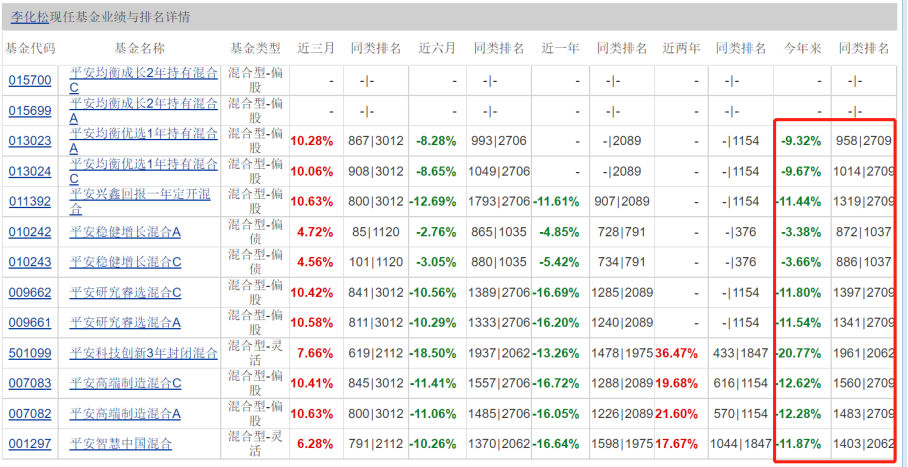The image size is (908, 467).
Task: Select the 4.72% three-month return cell
Action: [315, 232]
